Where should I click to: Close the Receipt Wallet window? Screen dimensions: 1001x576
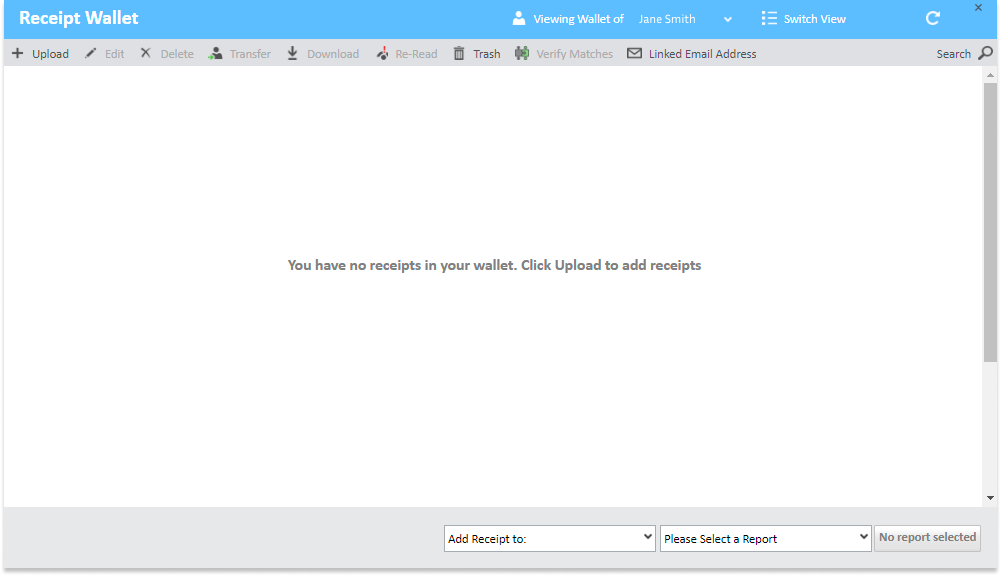978,8
